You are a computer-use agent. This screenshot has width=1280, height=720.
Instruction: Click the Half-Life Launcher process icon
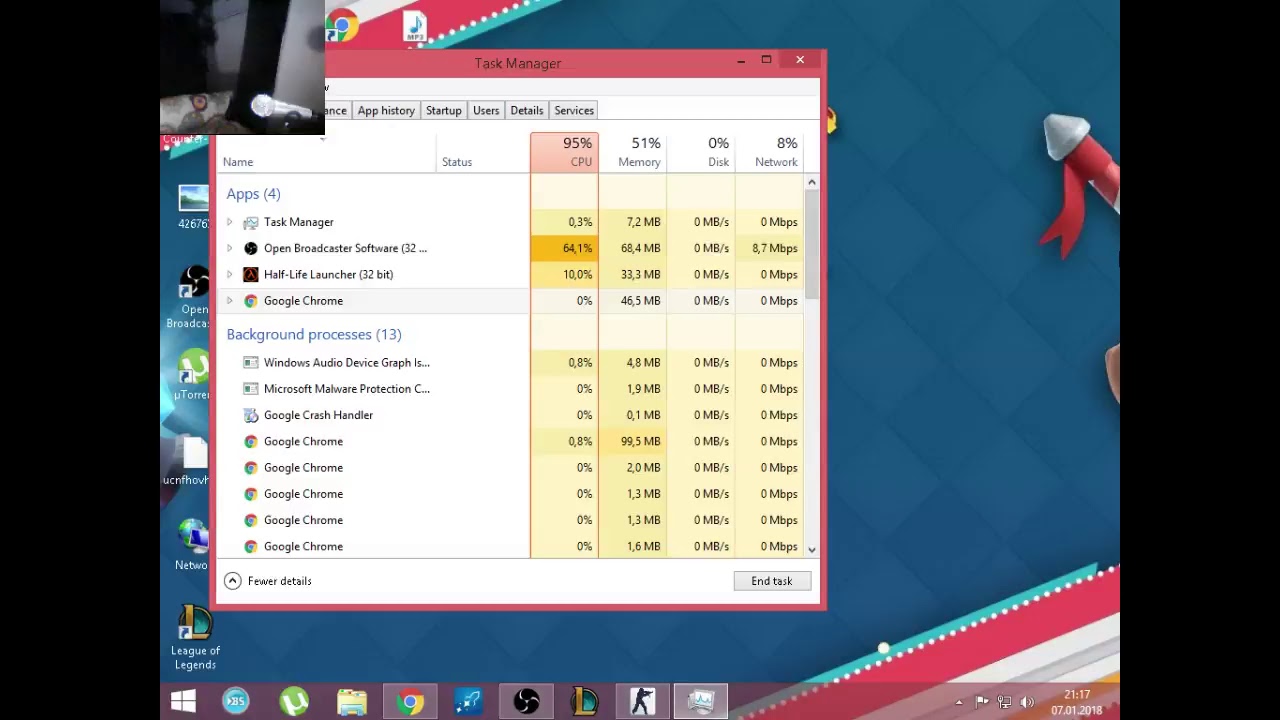pos(251,274)
